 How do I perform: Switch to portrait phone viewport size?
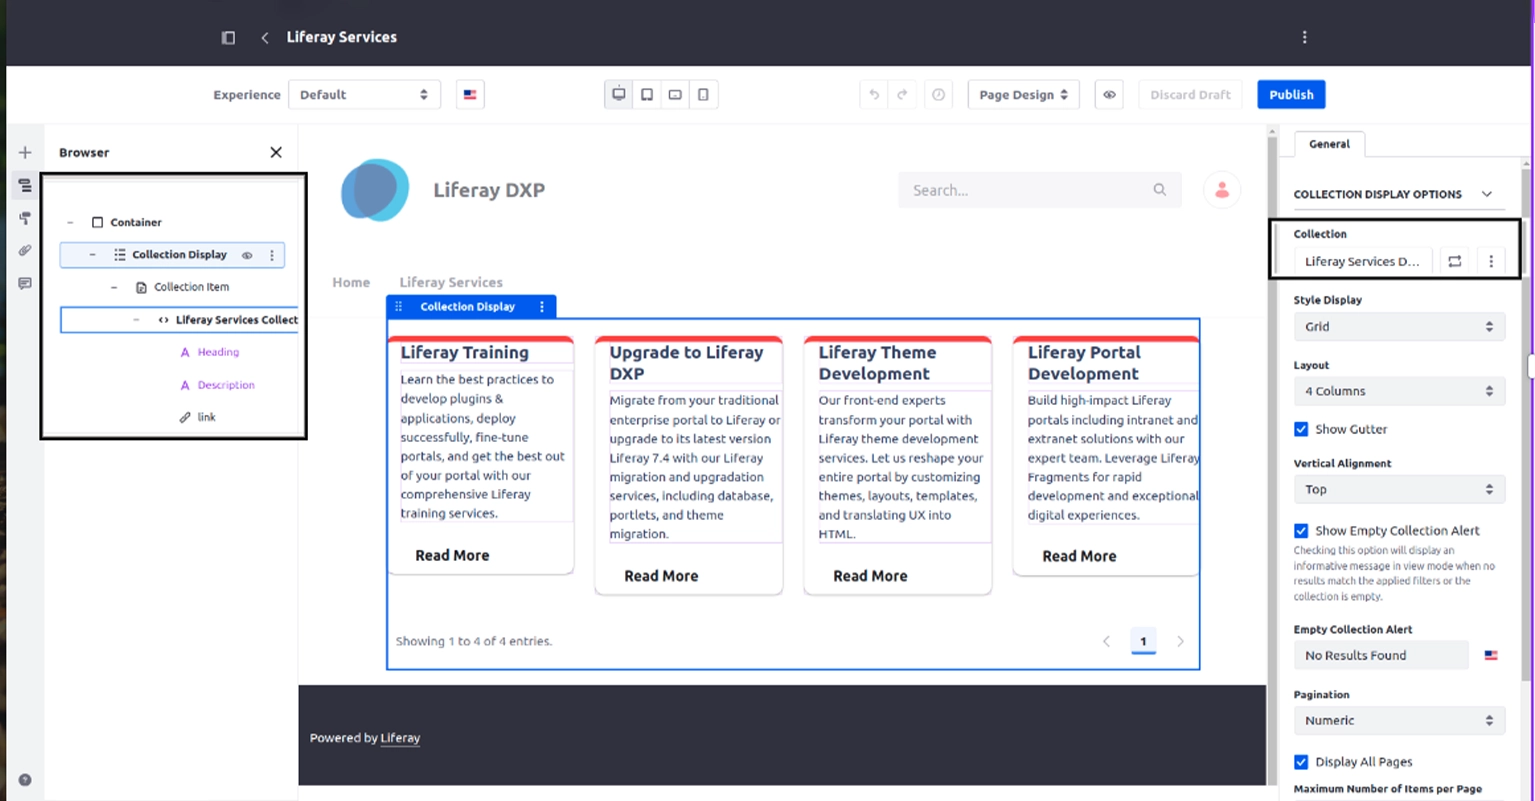click(x=703, y=95)
